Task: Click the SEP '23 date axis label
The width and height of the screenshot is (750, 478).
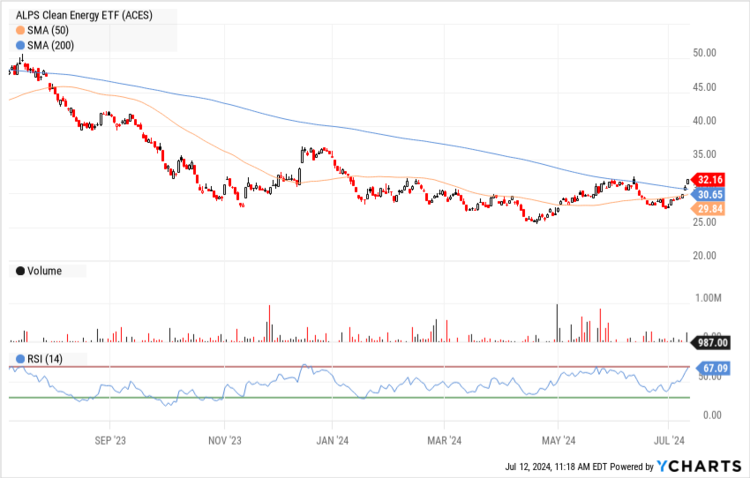Action: (110, 439)
